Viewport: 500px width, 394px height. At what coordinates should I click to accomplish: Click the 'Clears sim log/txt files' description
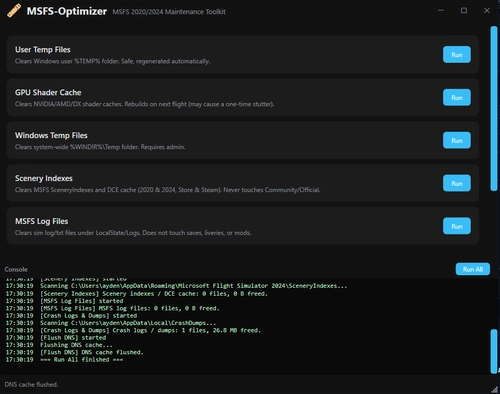(133, 233)
